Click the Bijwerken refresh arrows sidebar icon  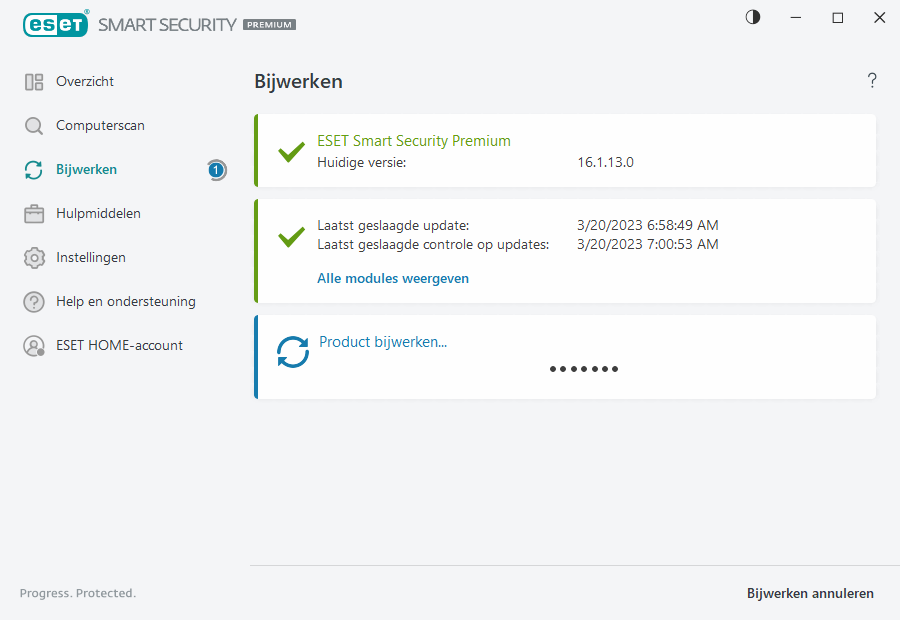click(34, 170)
